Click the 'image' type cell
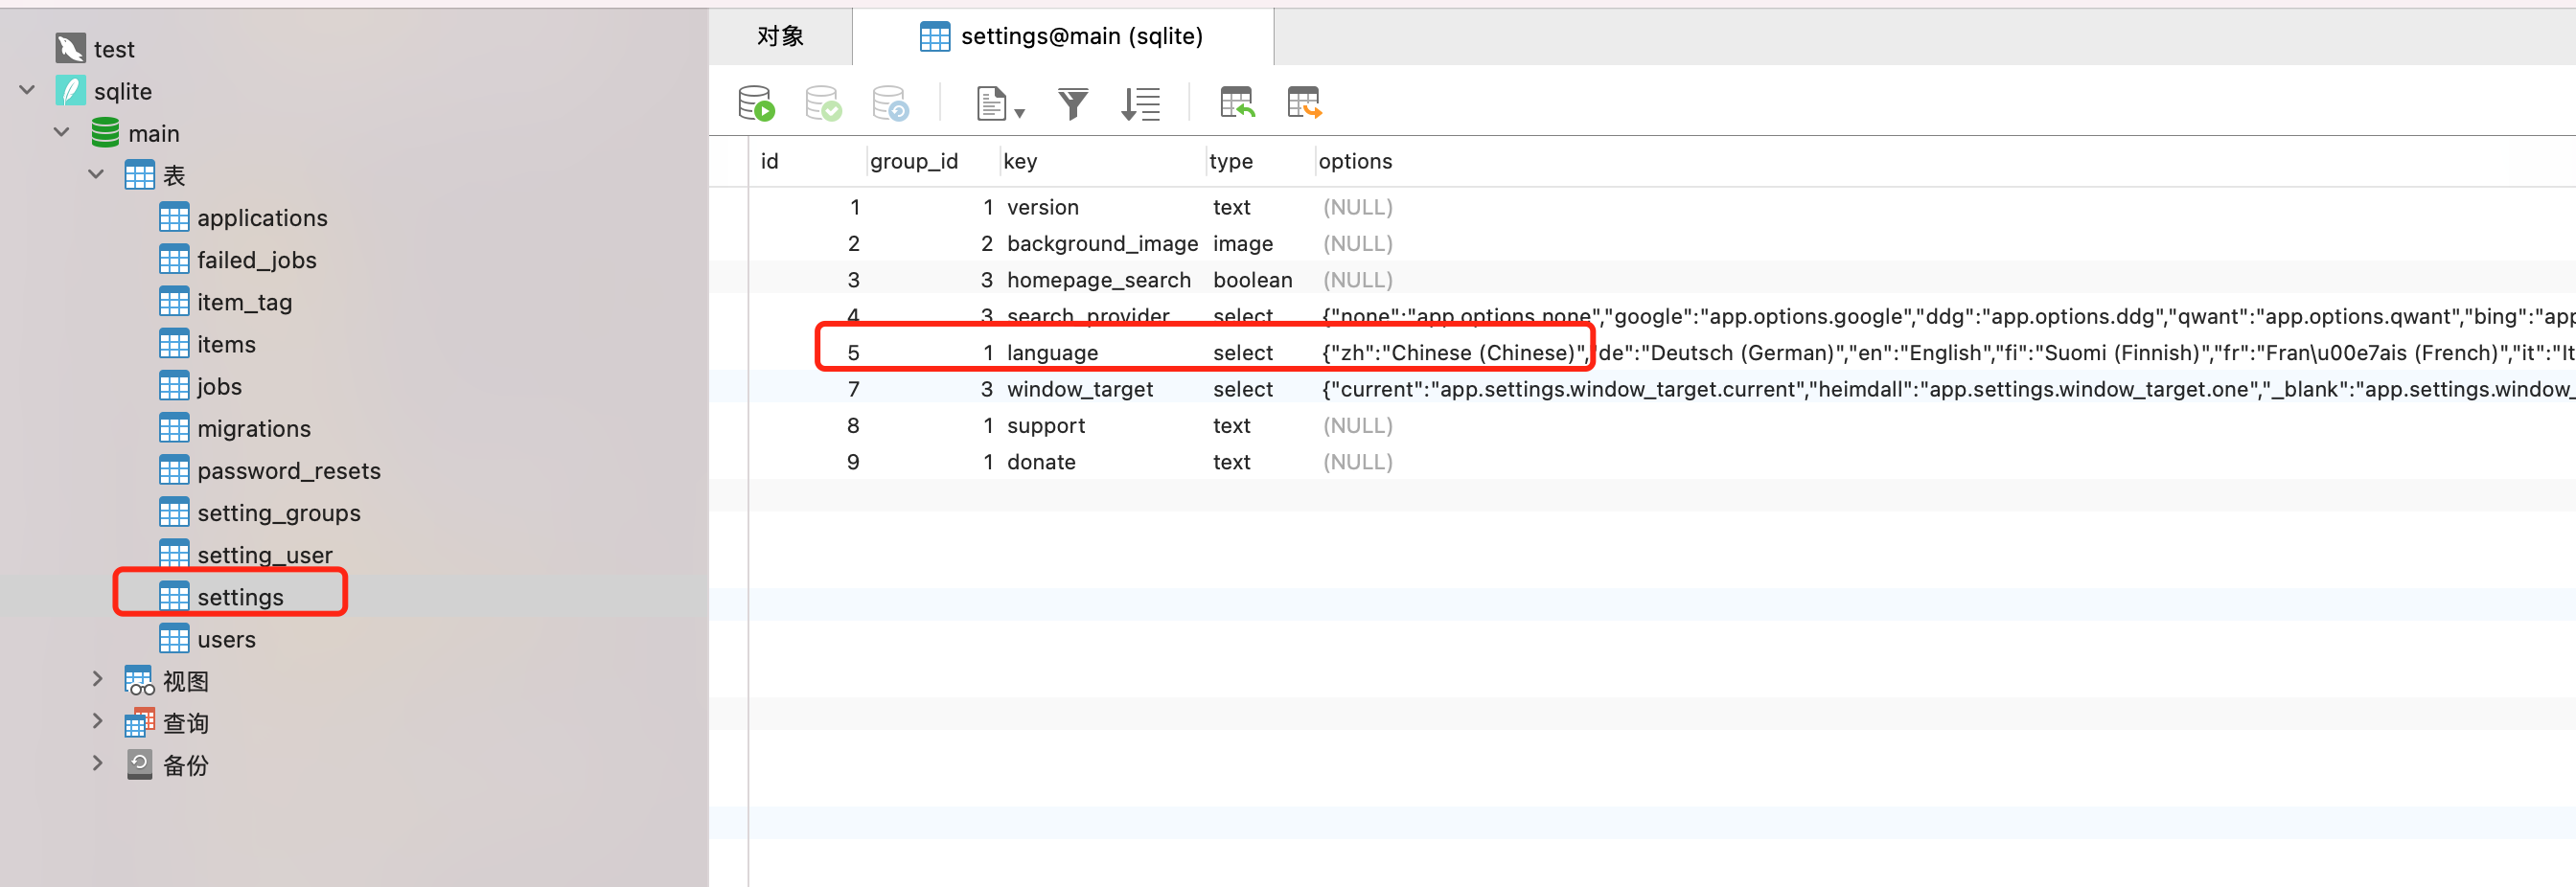This screenshot has height=887, width=2576. click(1260, 243)
